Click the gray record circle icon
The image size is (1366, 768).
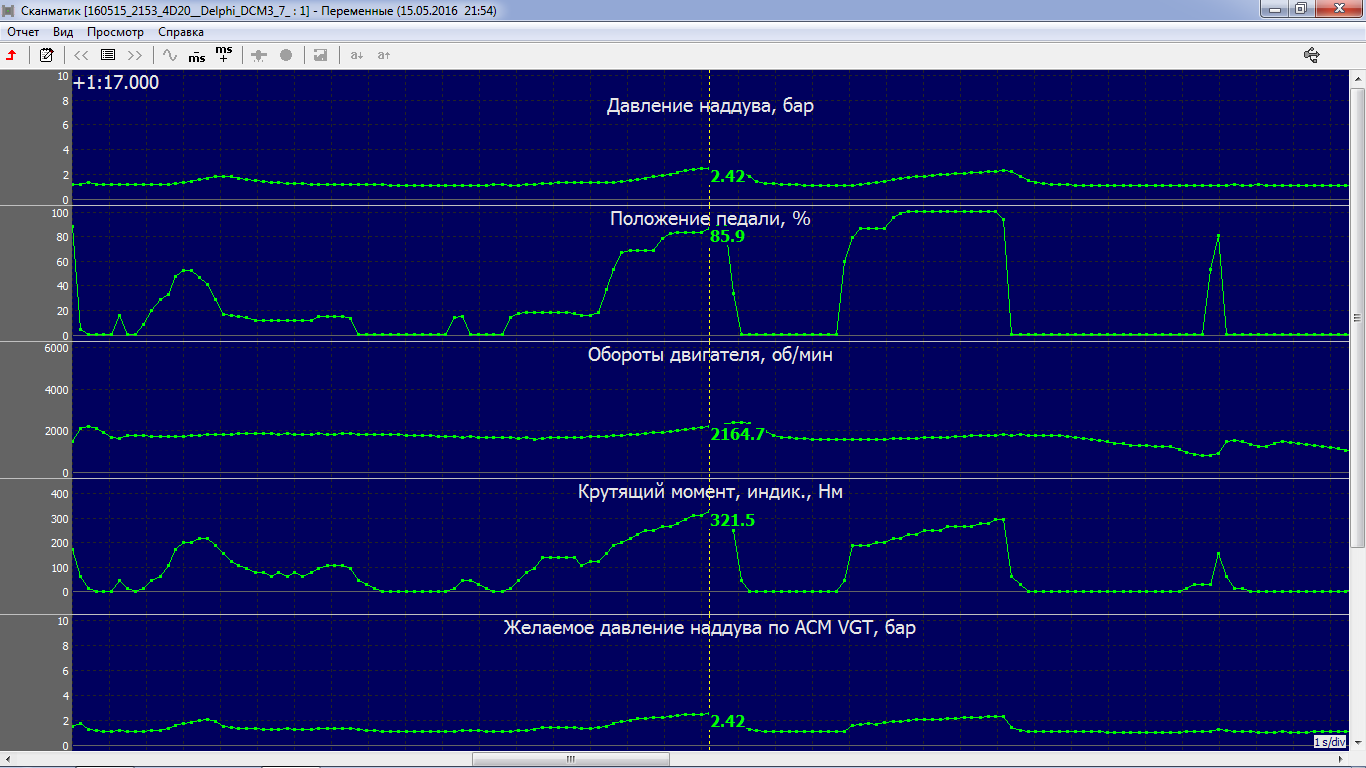[286, 55]
